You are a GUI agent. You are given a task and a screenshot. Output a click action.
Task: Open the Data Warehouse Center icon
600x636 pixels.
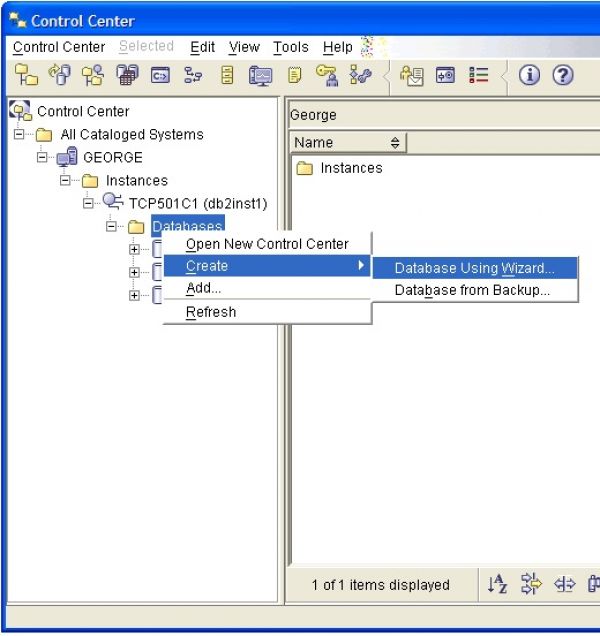point(127,75)
